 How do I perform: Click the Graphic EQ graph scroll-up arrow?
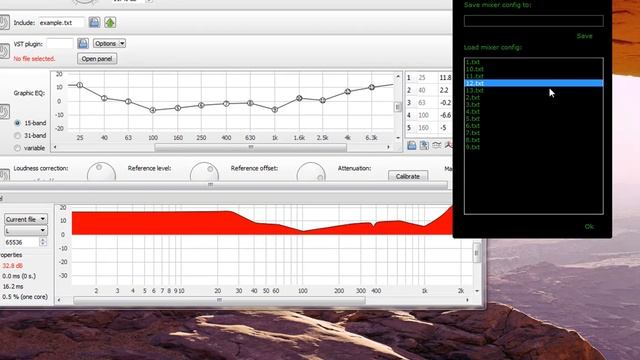(398, 76)
